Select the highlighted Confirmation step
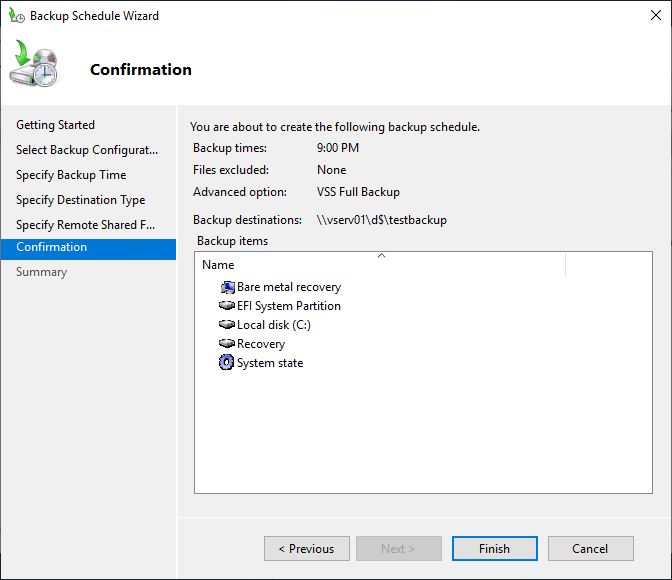This screenshot has width=672, height=580. tap(88, 249)
